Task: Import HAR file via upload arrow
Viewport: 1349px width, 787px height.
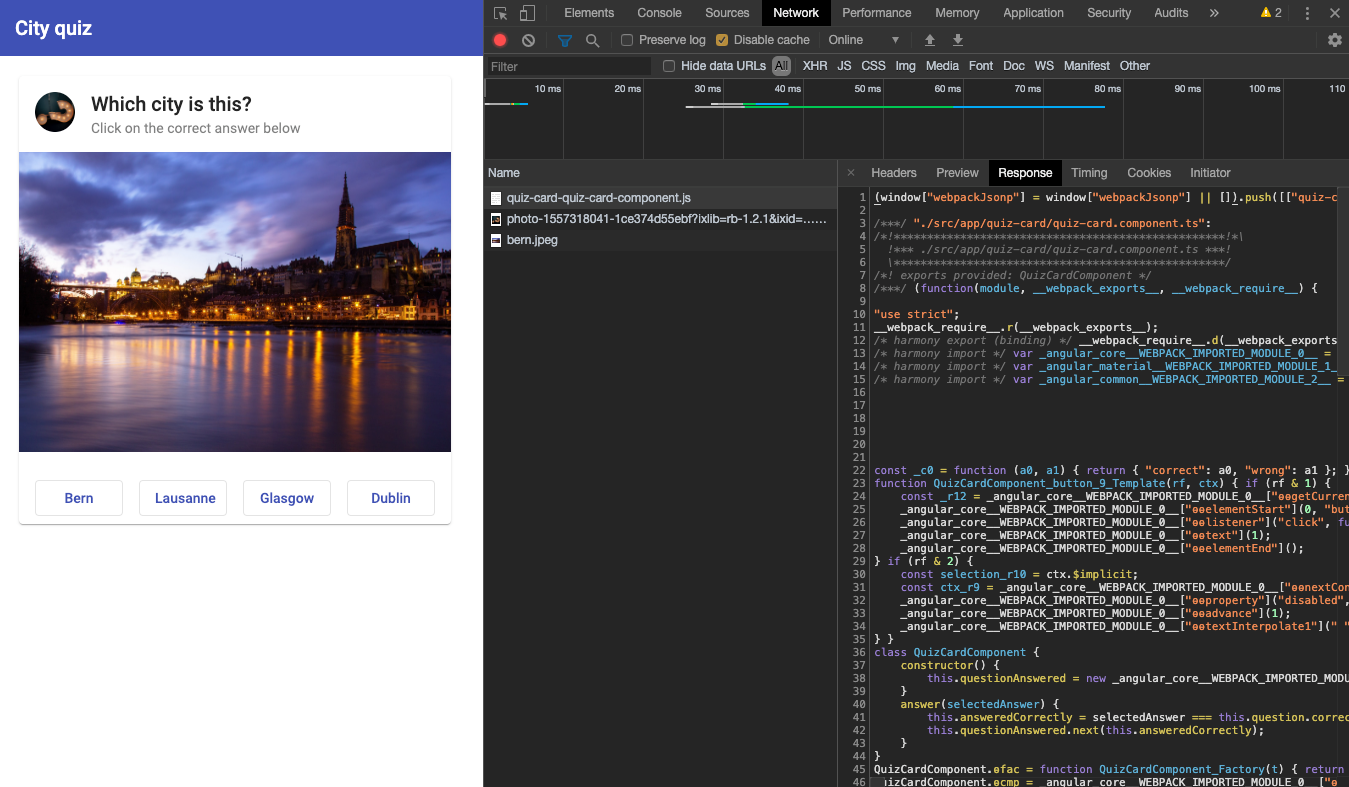Action: click(929, 40)
